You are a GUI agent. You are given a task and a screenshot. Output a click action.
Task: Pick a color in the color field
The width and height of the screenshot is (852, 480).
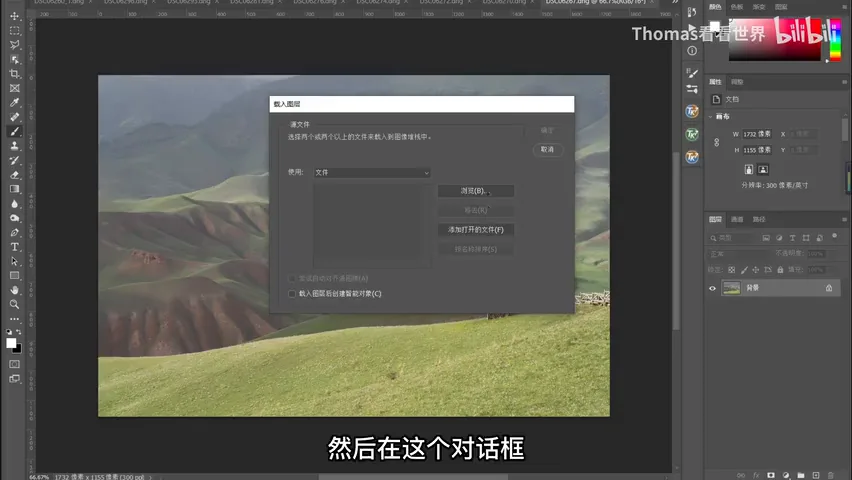(774, 38)
